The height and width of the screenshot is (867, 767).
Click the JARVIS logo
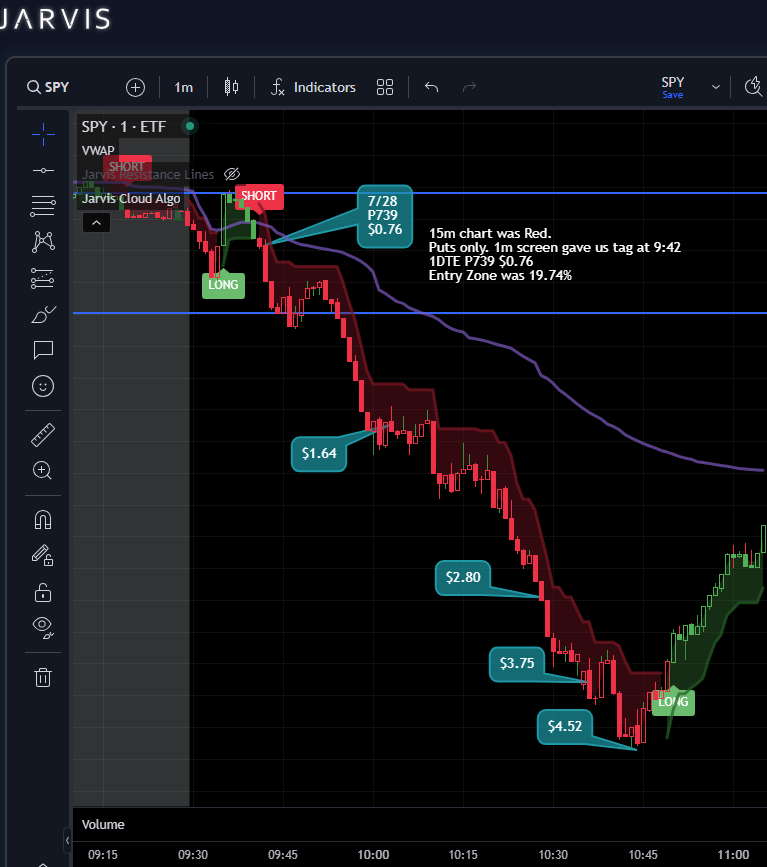pyautogui.click(x=55, y=19)
